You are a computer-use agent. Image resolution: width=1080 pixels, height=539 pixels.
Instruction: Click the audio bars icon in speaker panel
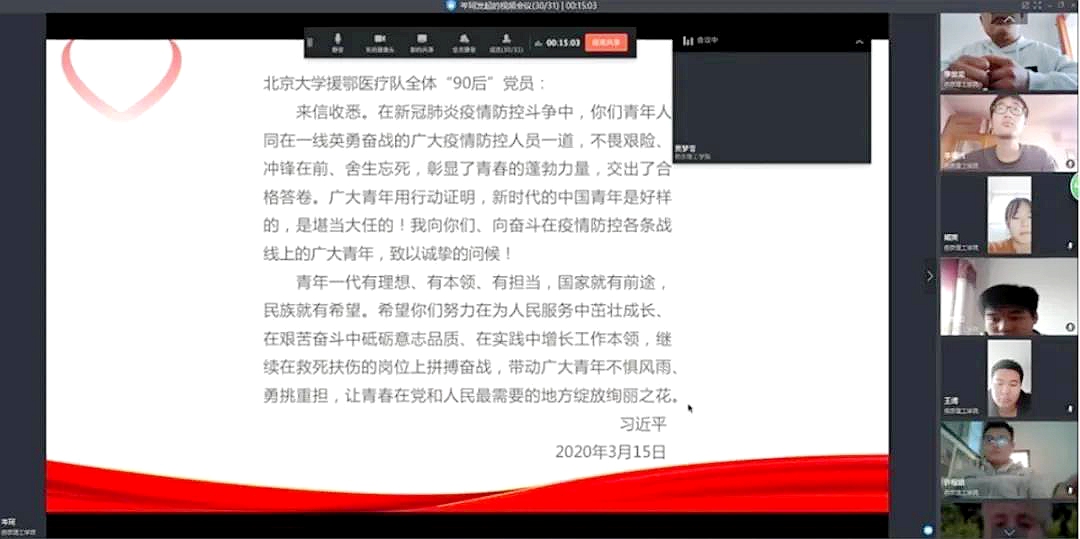tap(687, 41)
